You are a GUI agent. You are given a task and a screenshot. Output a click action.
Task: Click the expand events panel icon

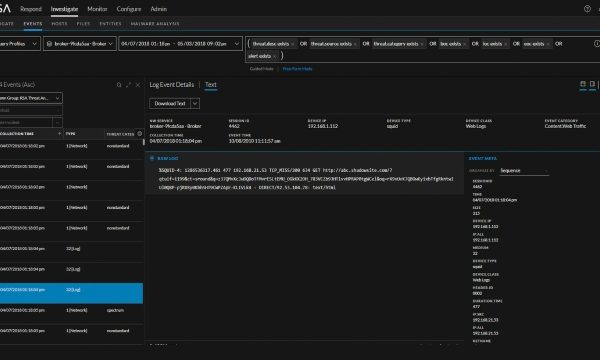point(128,85)
